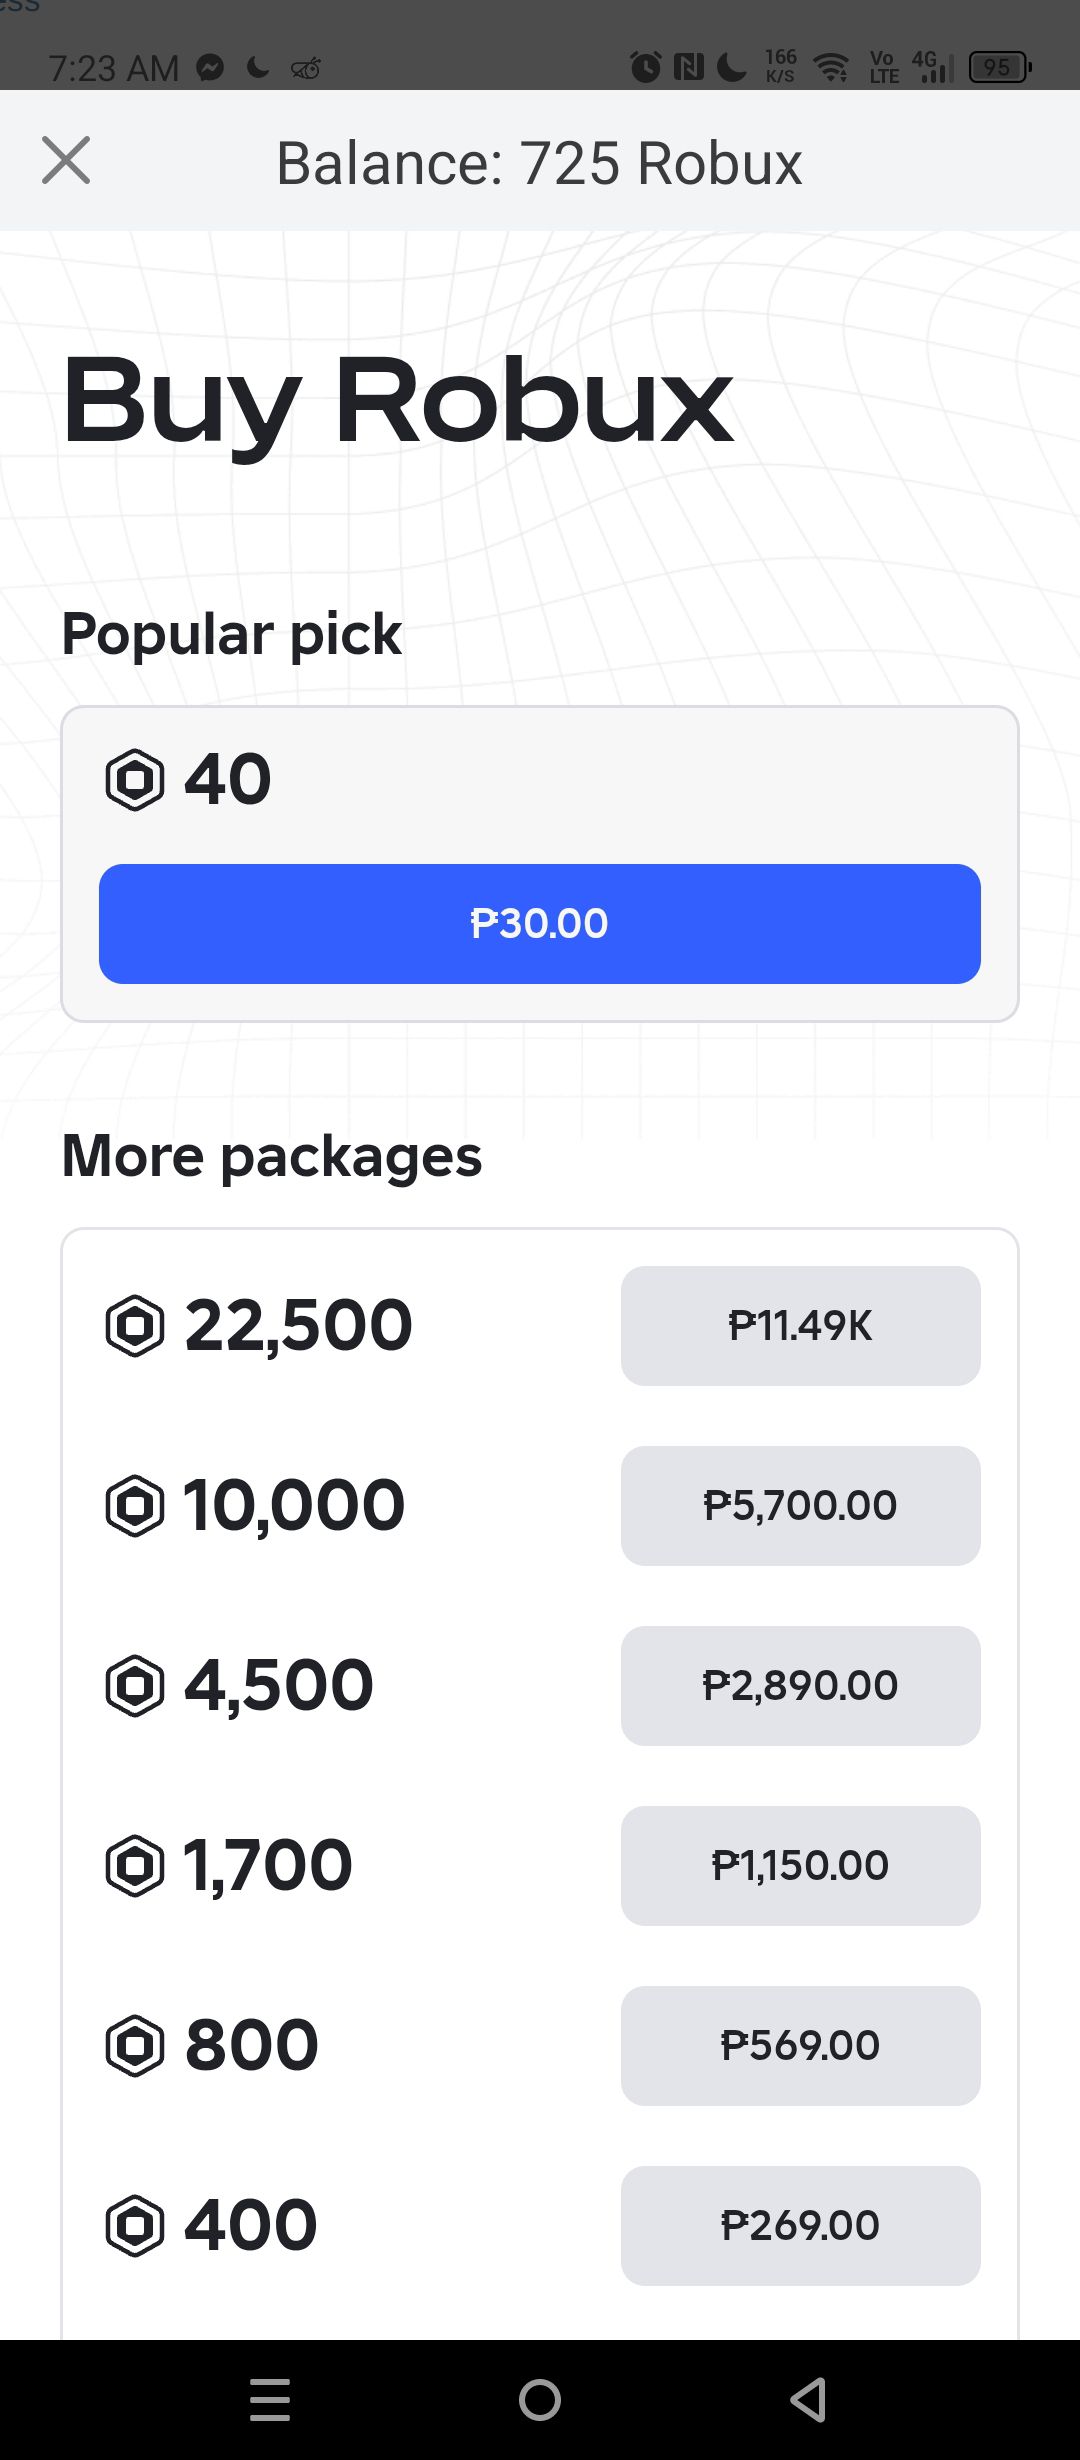The width and height of the screenshot is (1080, 2460).
Task: Tap the battery indicator in status bar
Action: pos(1000,68)
